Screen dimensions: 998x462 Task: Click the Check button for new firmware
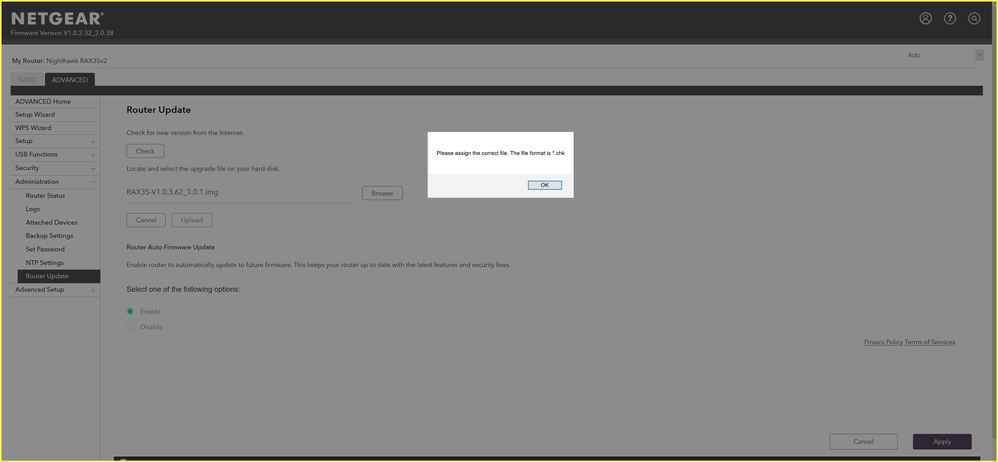[145, 151]
